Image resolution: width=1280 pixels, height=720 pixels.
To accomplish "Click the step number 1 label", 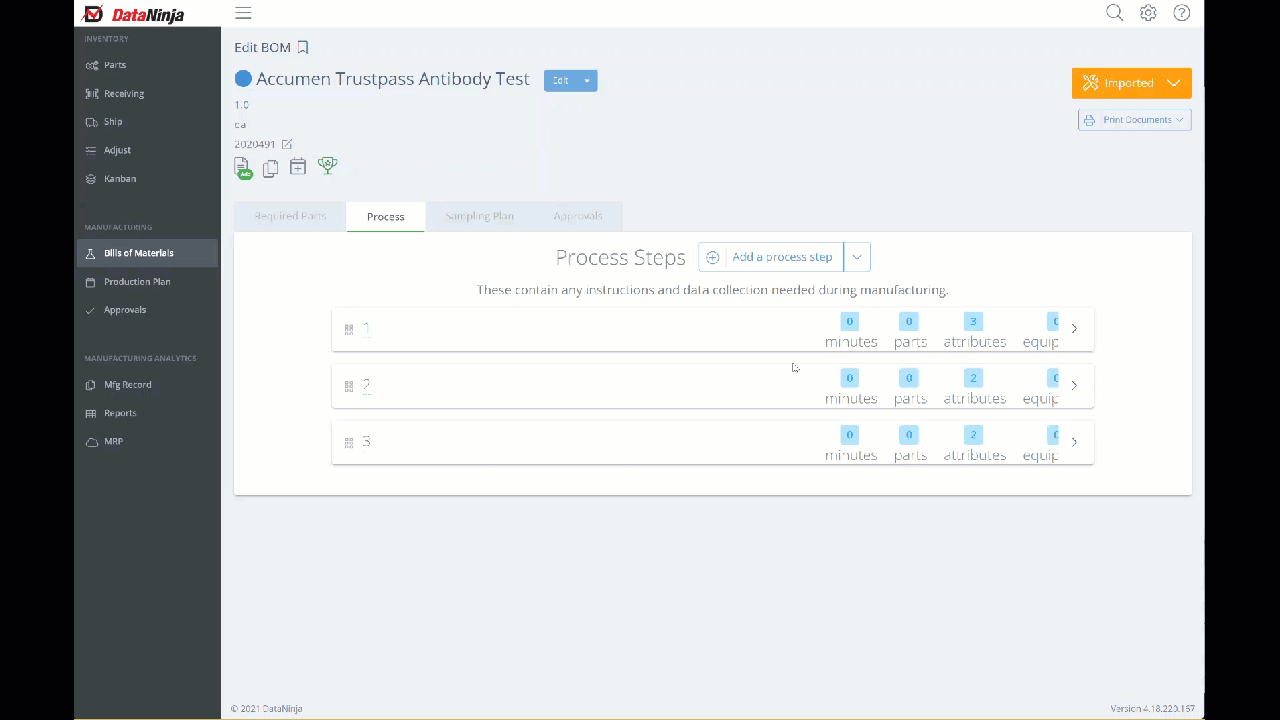I will click(x=366, y=329).
